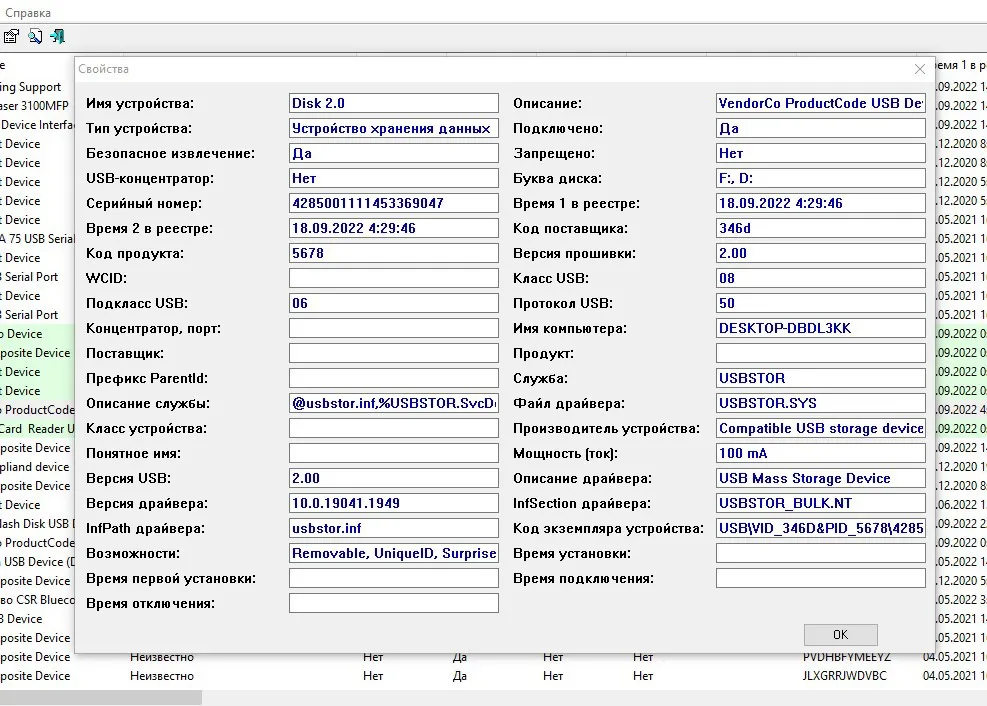Open the Справка menu

28,13
